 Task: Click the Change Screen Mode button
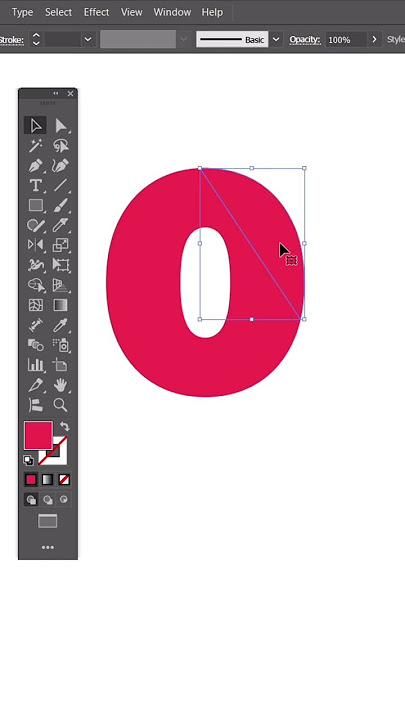pyautogui.click(x=48, y=521)
